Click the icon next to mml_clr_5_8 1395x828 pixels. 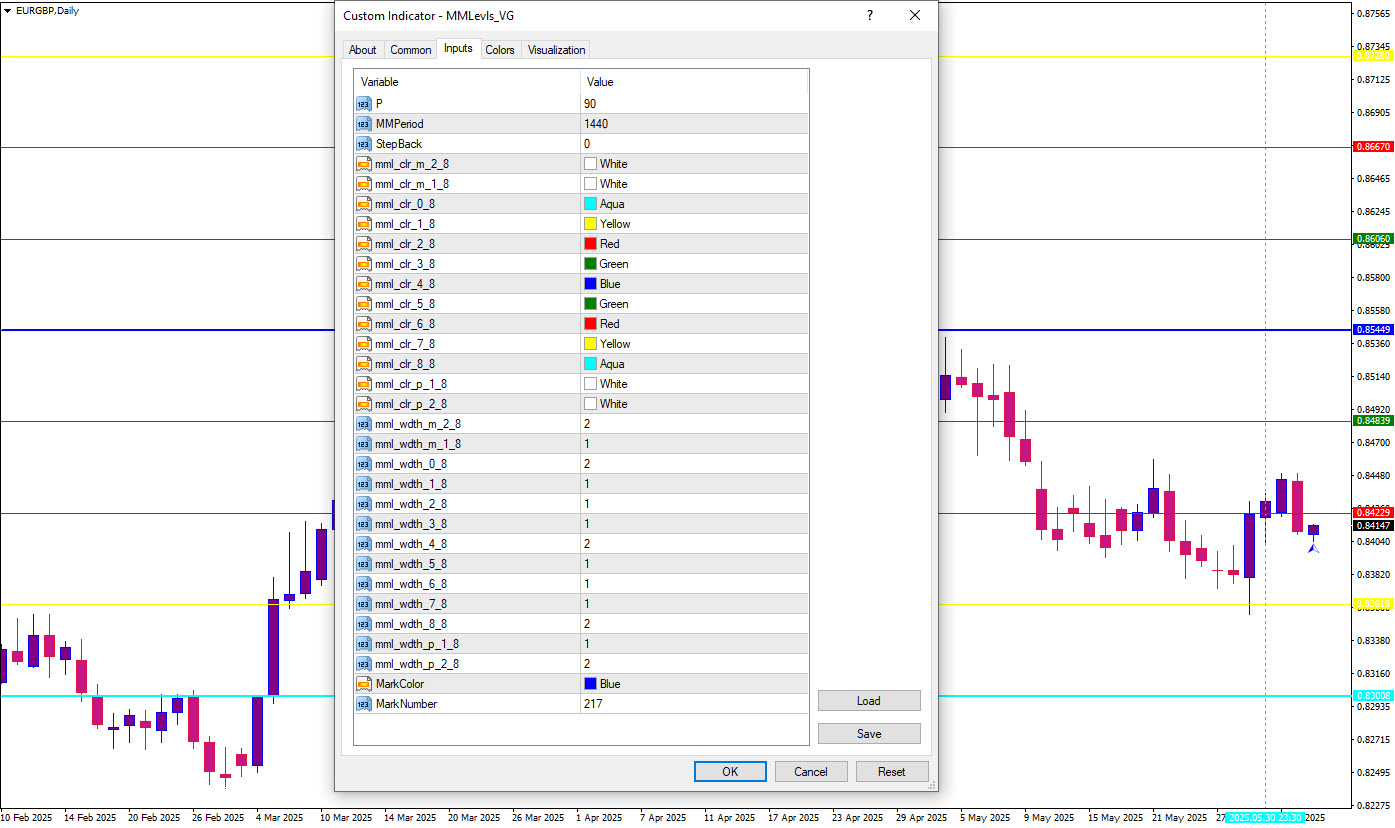[x=364, y=304]
